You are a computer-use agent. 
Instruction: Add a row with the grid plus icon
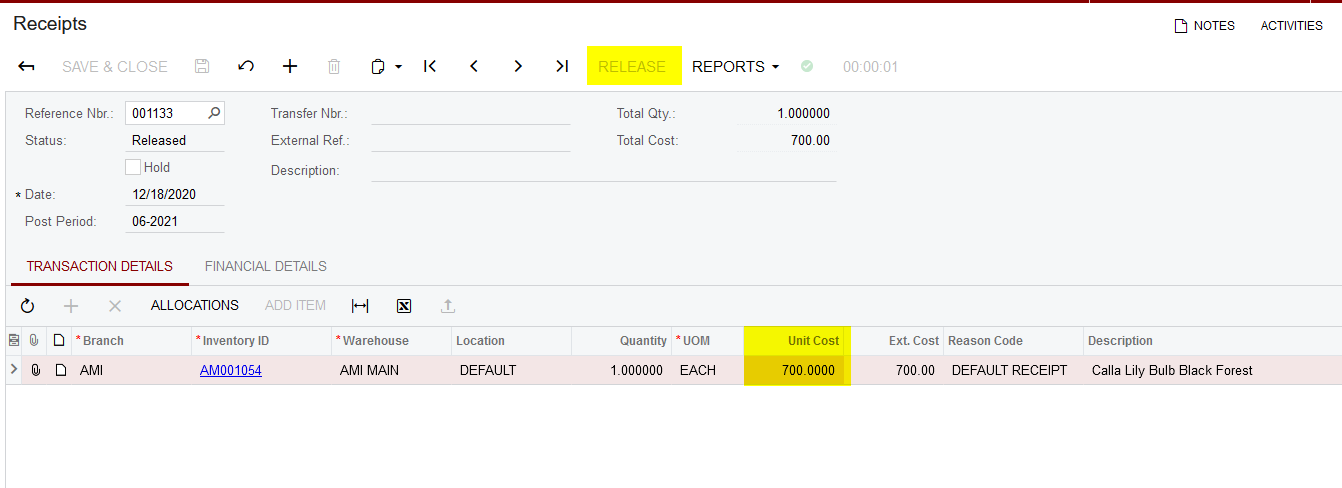click(x=71, y=306)
